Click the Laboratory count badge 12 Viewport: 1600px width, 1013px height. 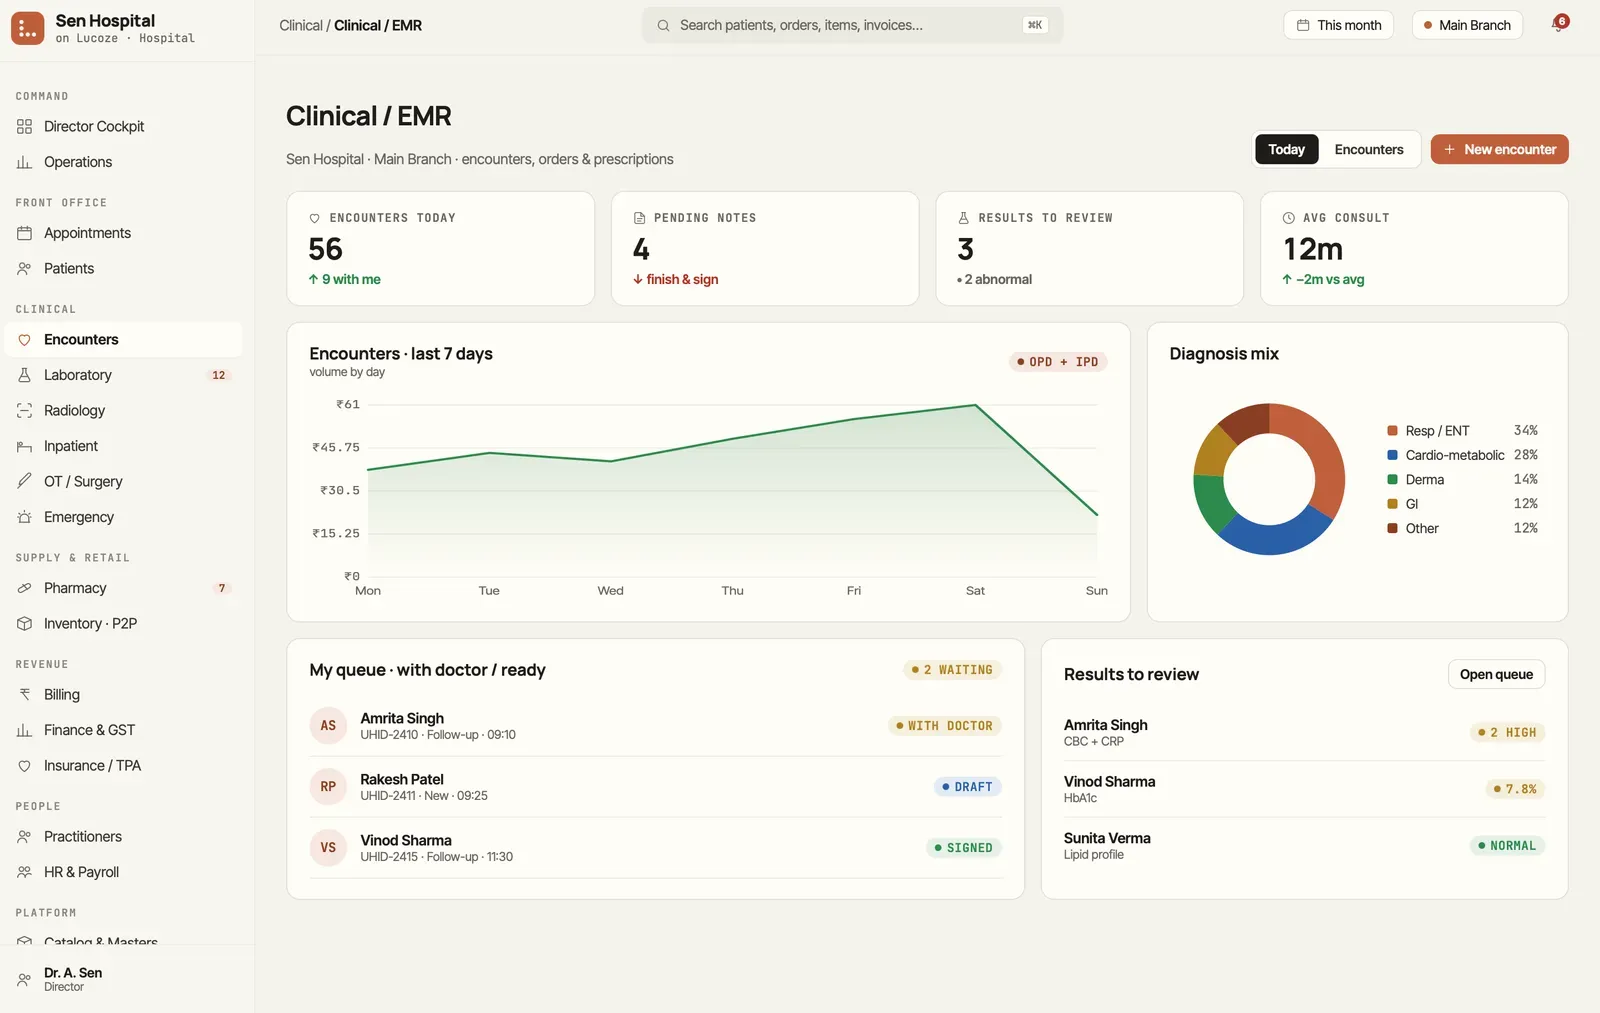[219, 376]
